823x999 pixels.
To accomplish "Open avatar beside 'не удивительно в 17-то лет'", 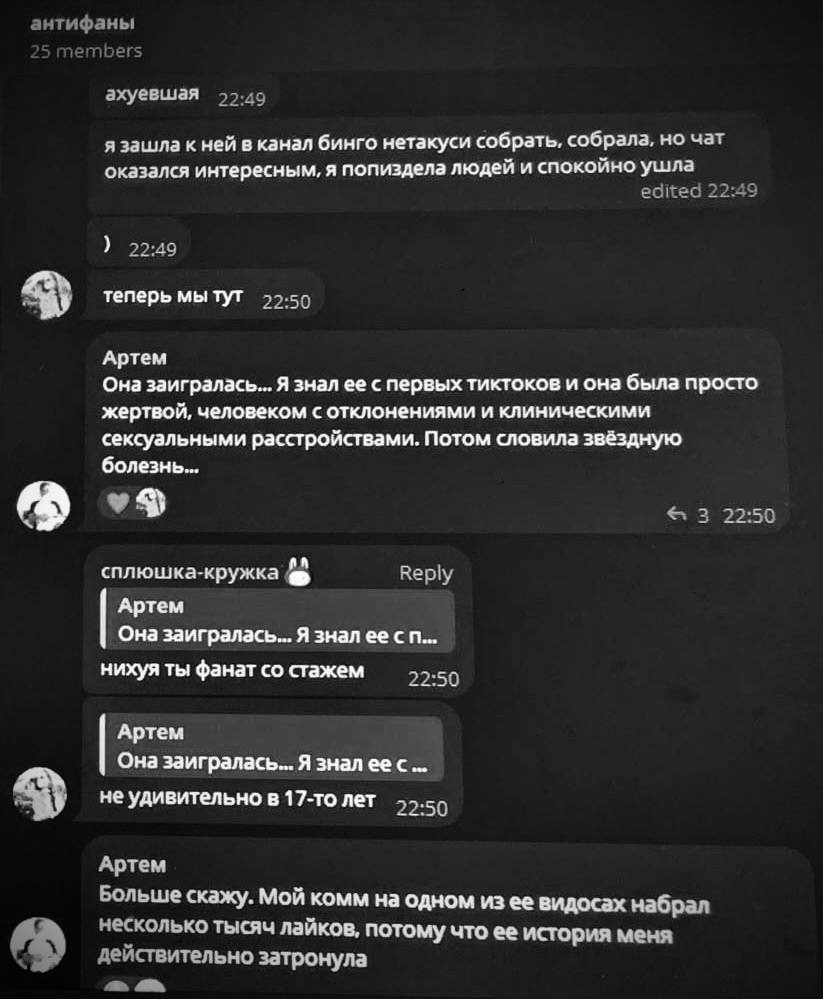I will [39, 793].
